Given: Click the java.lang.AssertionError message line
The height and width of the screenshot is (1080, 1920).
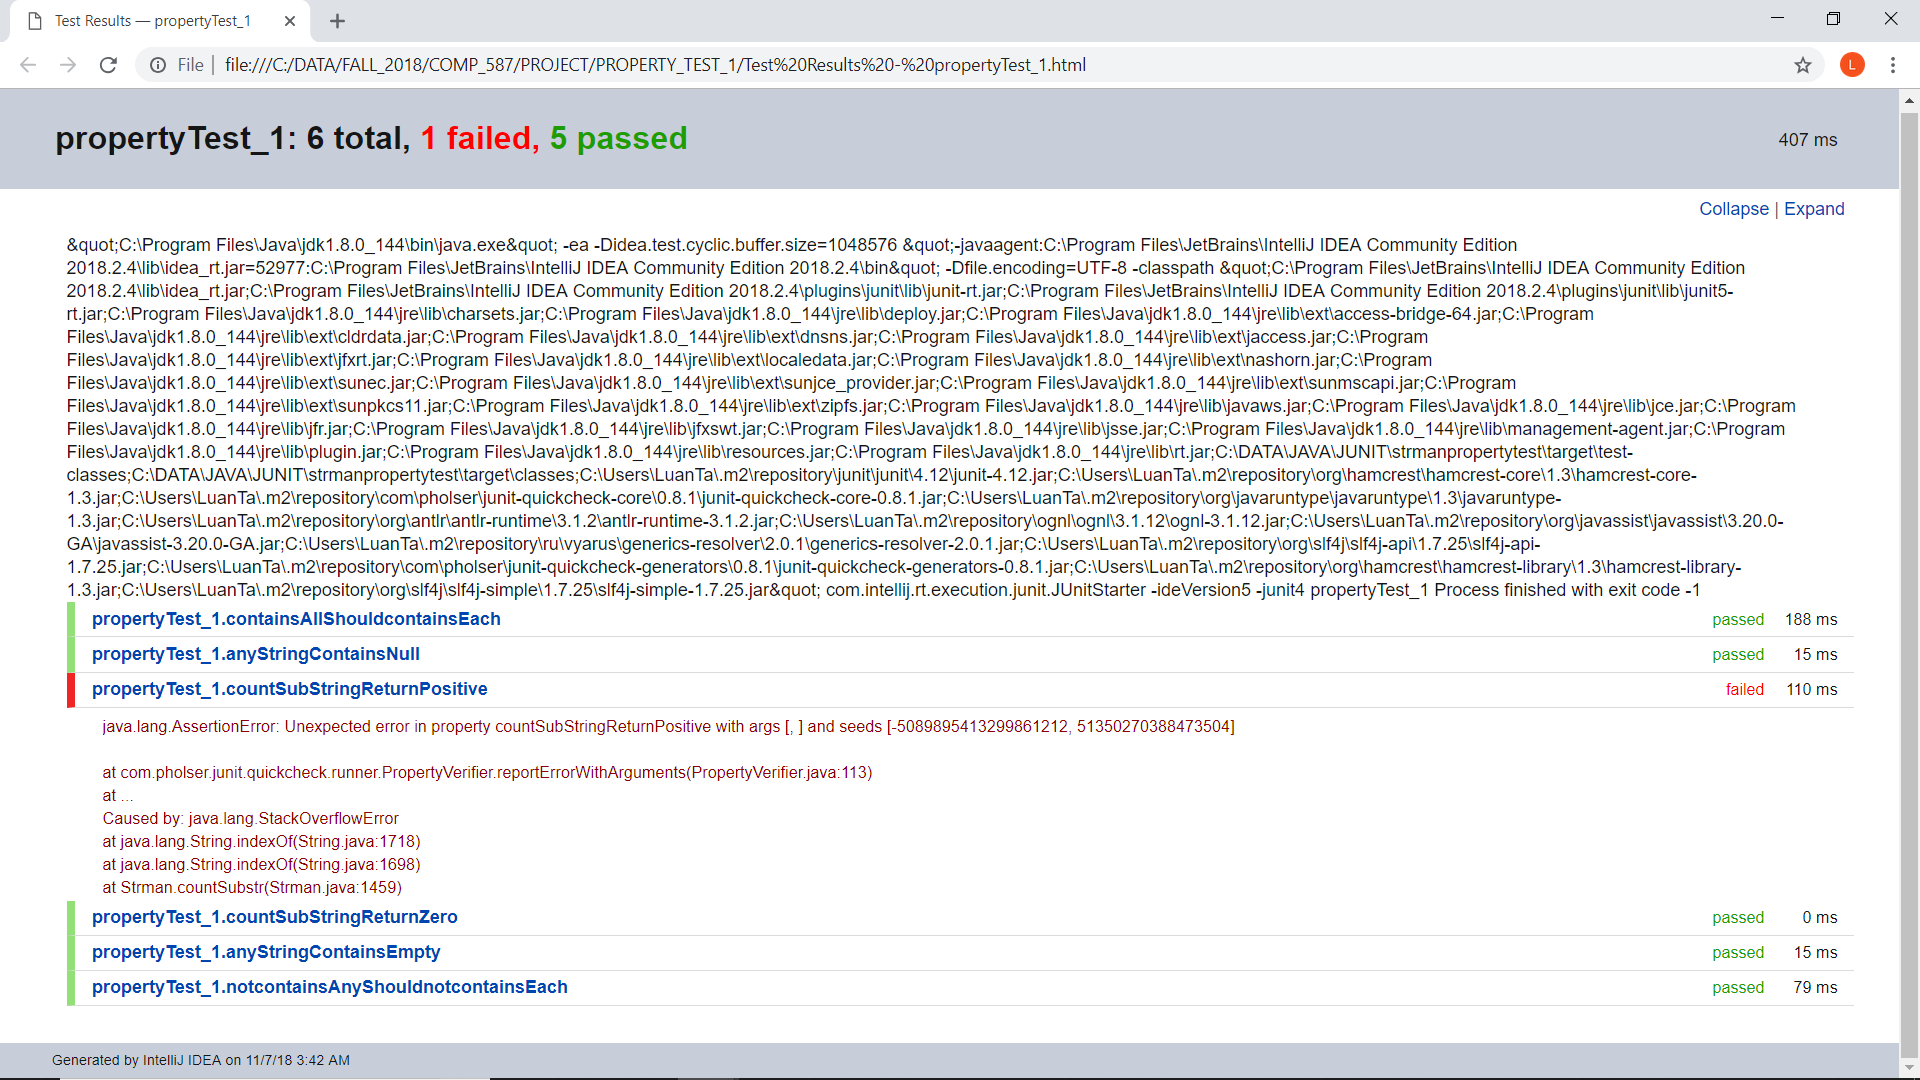Looking at the screenshot, I should tap(668, 726).
